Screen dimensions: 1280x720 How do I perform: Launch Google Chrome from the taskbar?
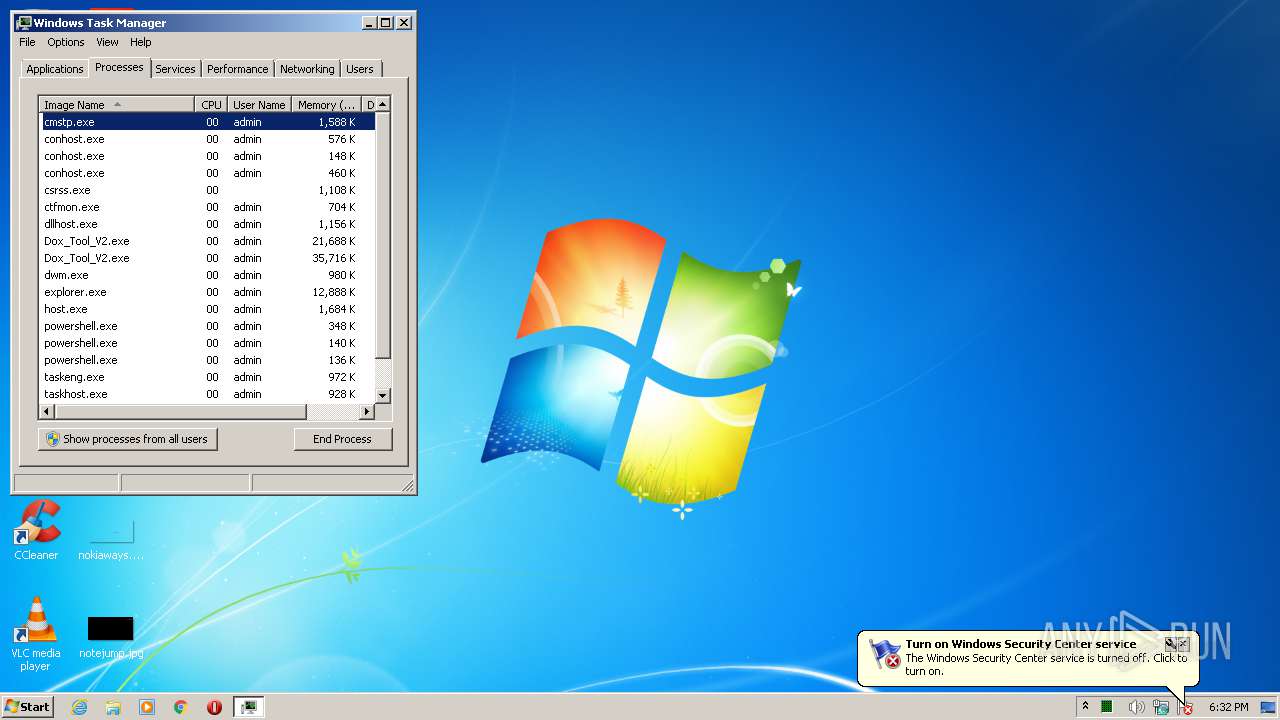[x=181, y=707]
